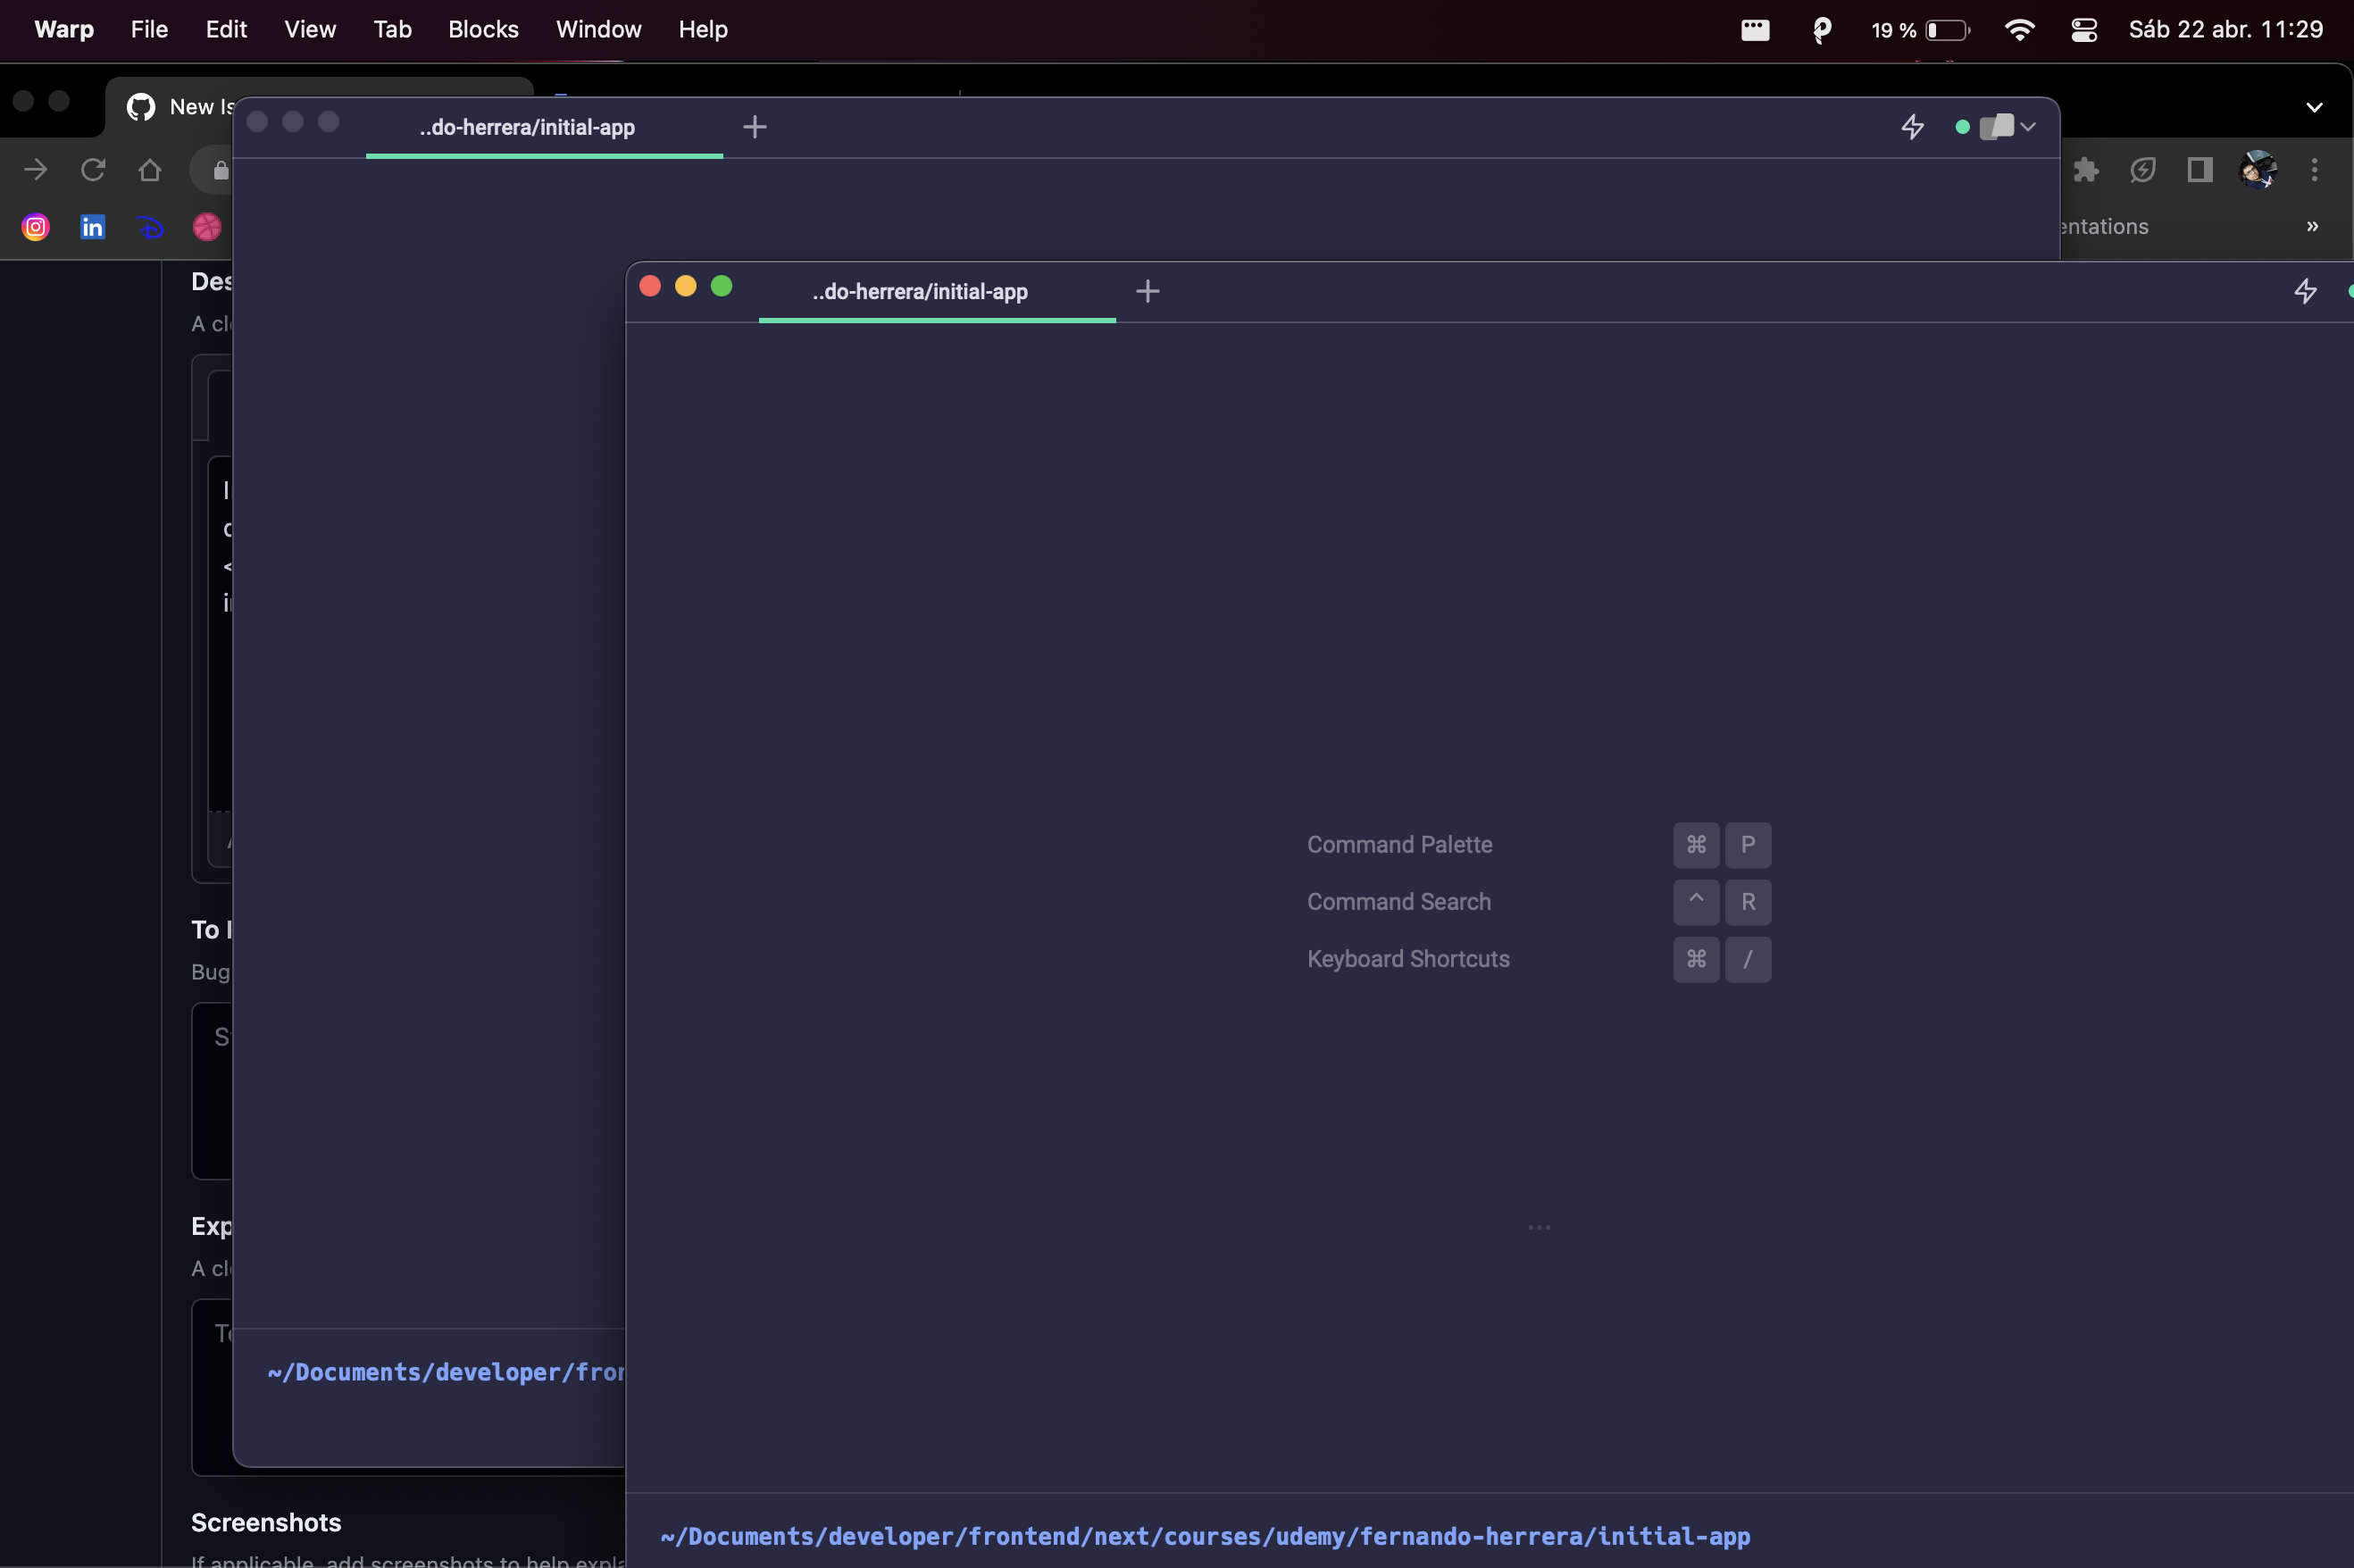Open the bookmarks overflow chevron
Viewport: 2354px width, 1568px height.
(x=2311, y=226)
